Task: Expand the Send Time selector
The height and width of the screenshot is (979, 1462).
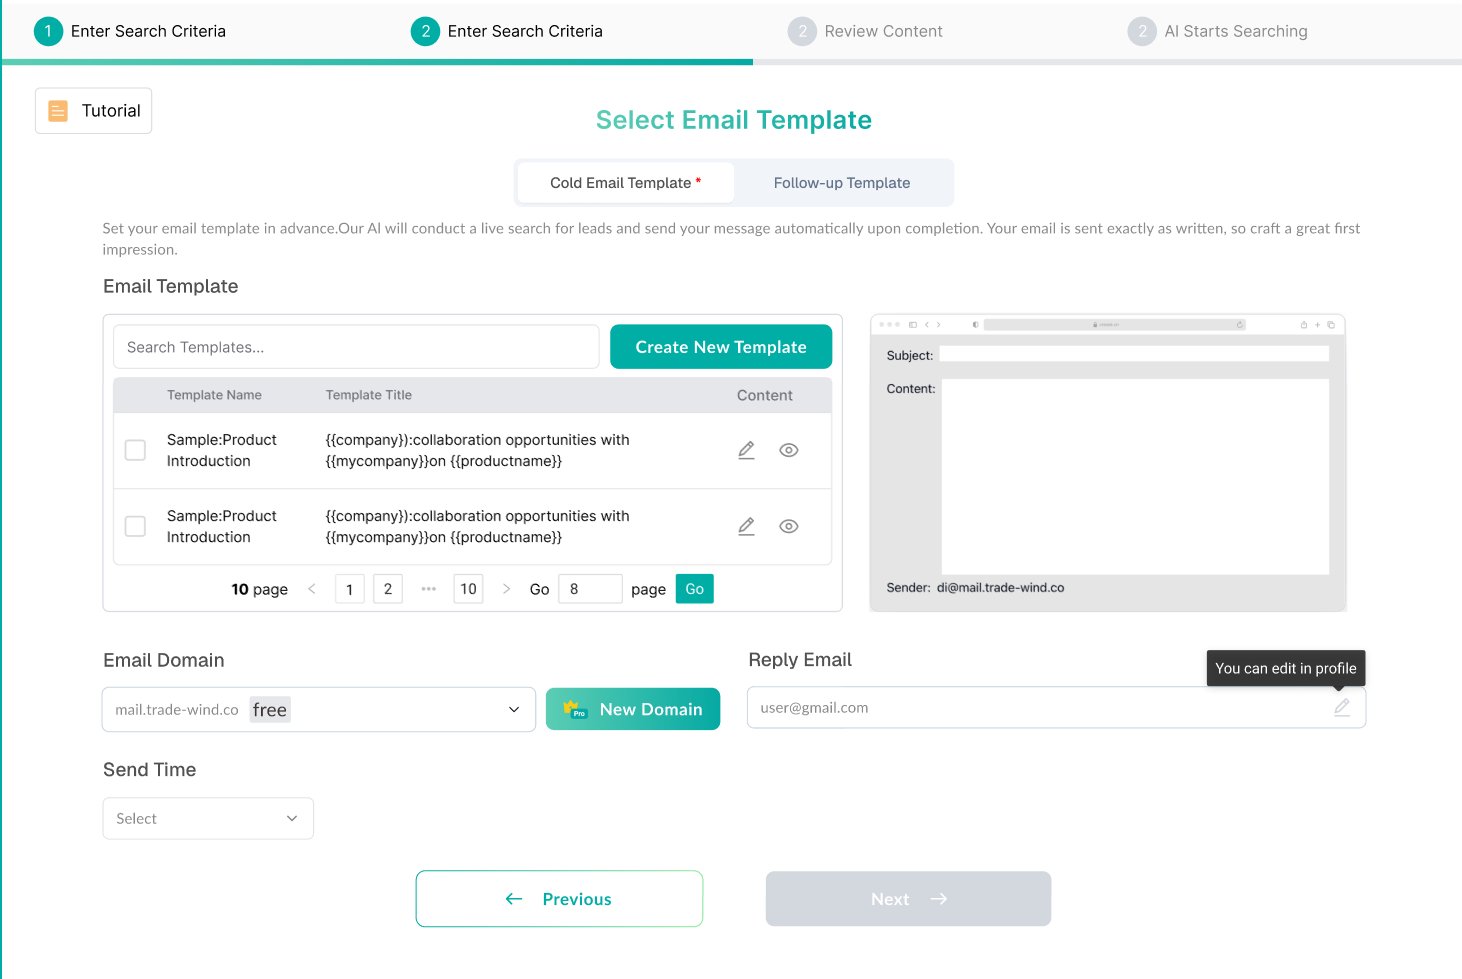Action: click(x=207, y=818)
